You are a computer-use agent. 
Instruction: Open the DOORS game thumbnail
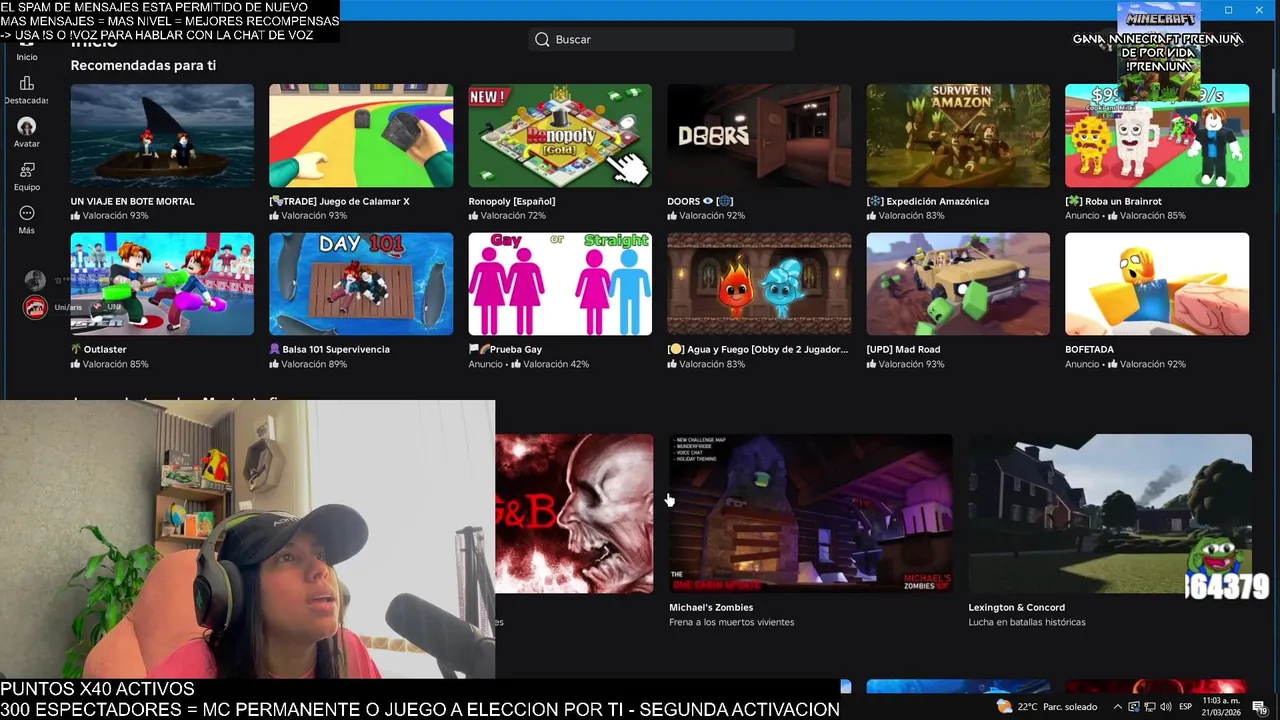pyautogui.click(x=759, y=135)
